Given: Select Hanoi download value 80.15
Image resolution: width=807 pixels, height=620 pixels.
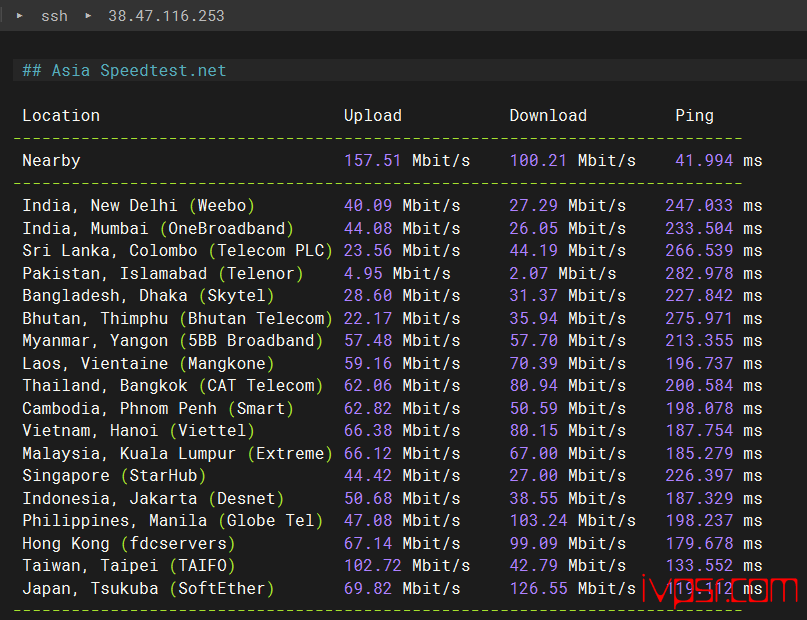Looking at the screenshot, I should click(533, 430).
